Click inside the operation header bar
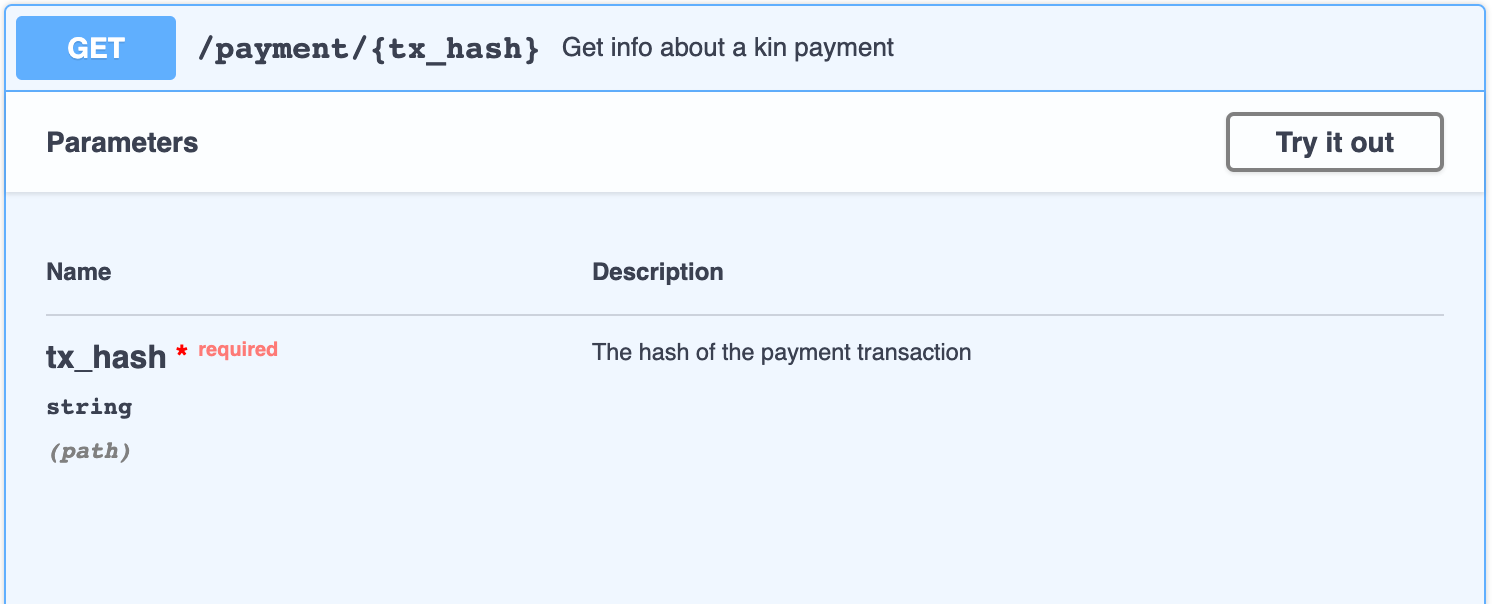The width and height of the screenshot is (1492, 604). [x=1000, y=47]
